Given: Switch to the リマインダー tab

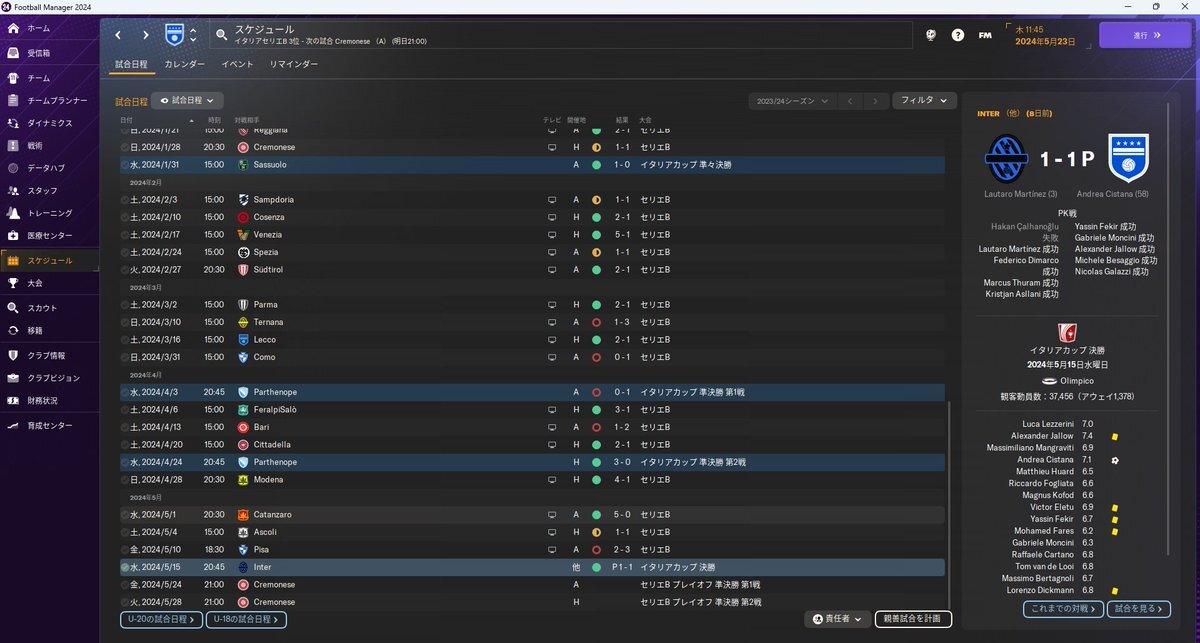Looking at the screenshot, I should 294,64.
